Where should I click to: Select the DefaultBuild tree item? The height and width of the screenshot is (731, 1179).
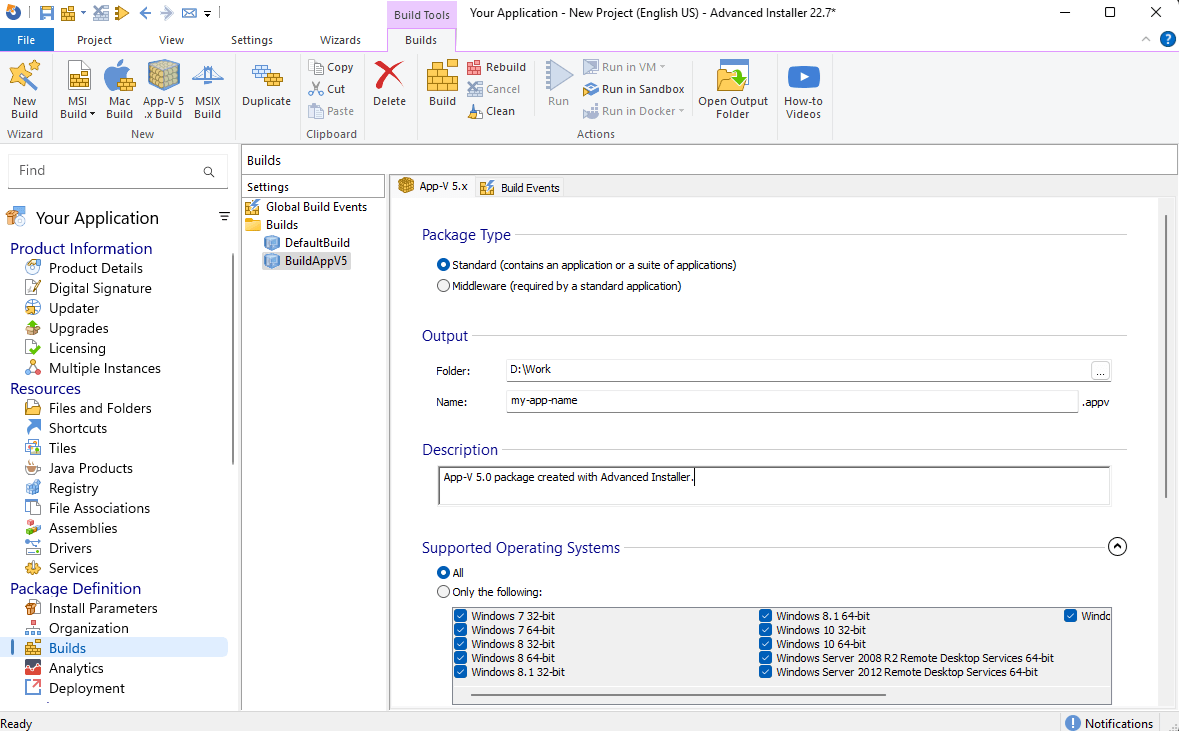coord(316,242)
